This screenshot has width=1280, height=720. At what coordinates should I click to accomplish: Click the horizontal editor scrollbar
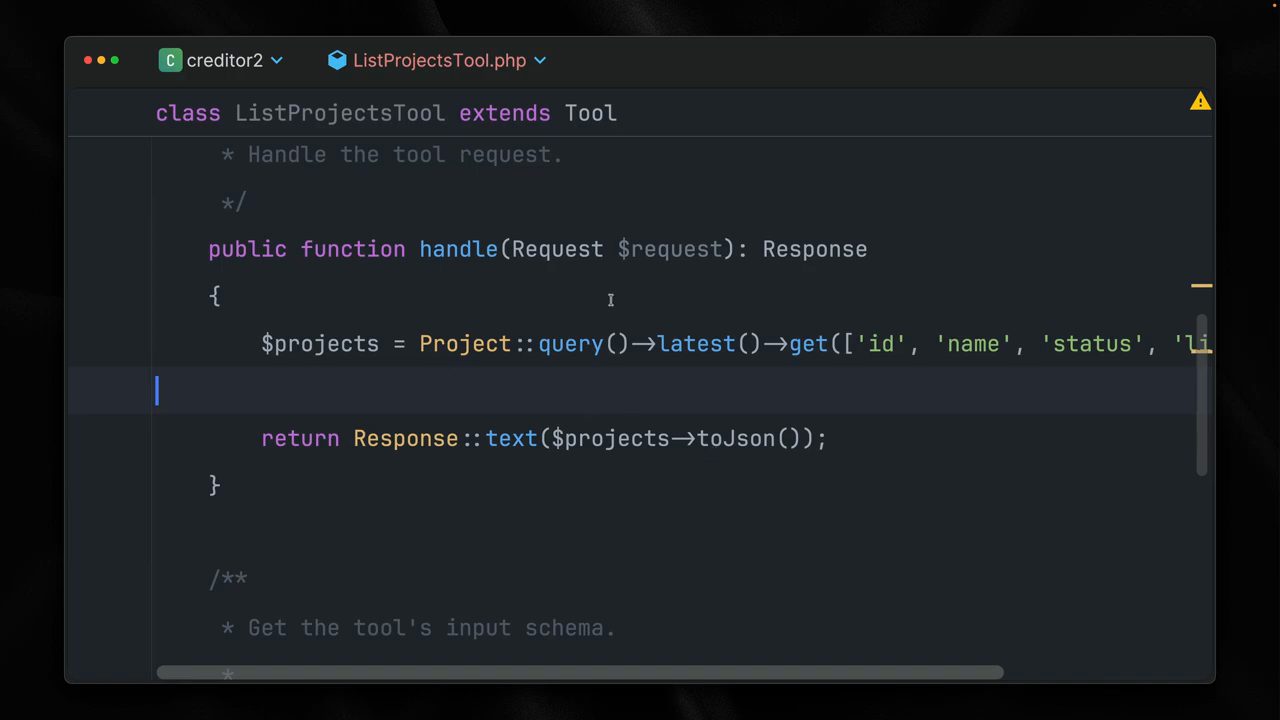pos(580,673)
